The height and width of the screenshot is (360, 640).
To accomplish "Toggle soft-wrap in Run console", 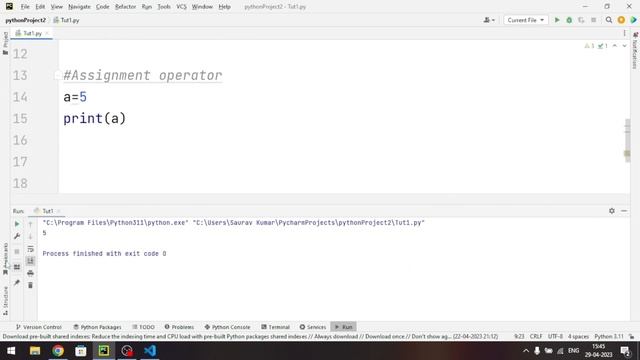I will click(30, 249).
